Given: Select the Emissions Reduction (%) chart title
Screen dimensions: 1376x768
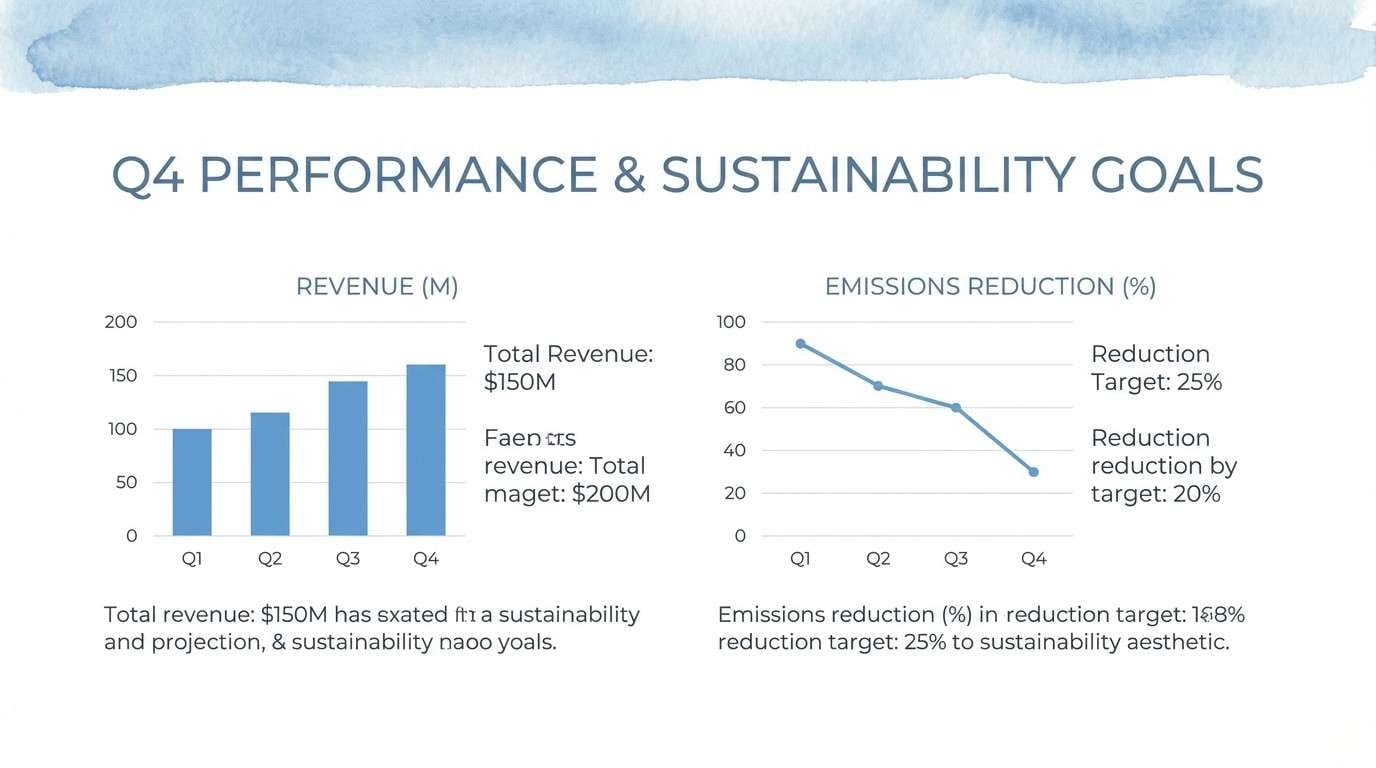Looking at the screenshot, I should 990,287.
